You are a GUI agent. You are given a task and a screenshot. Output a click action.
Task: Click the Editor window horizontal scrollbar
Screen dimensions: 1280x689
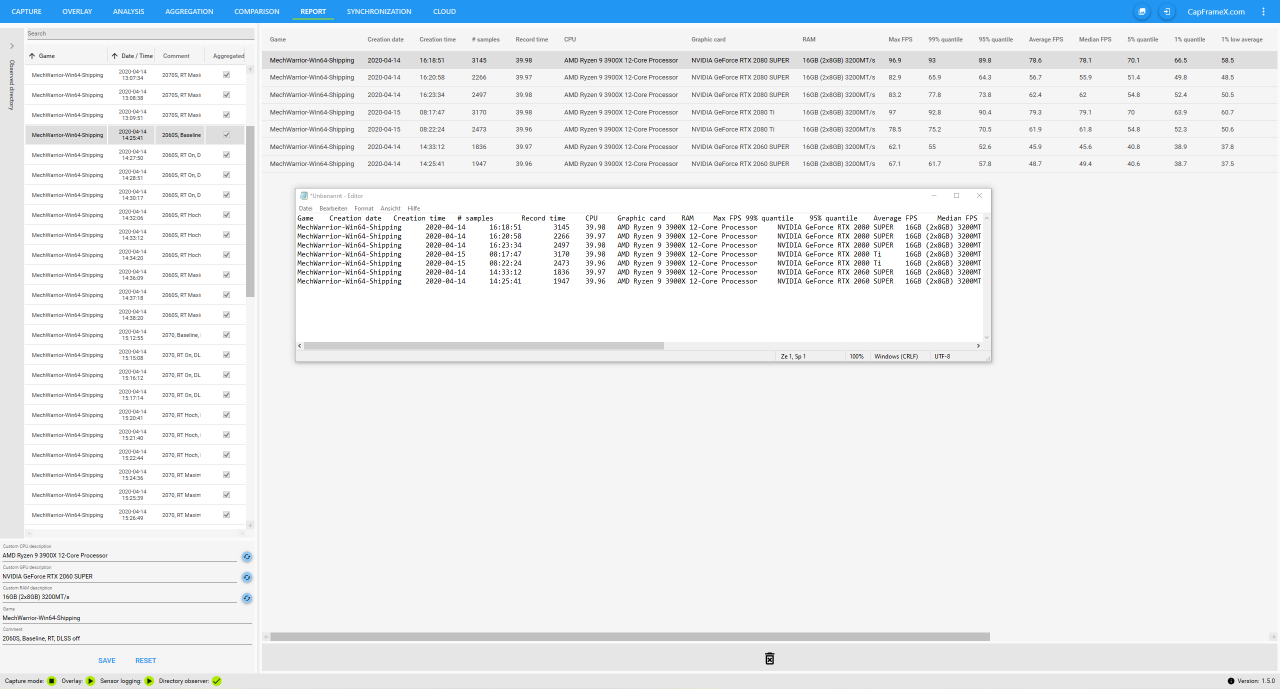(x=484, y=346)
